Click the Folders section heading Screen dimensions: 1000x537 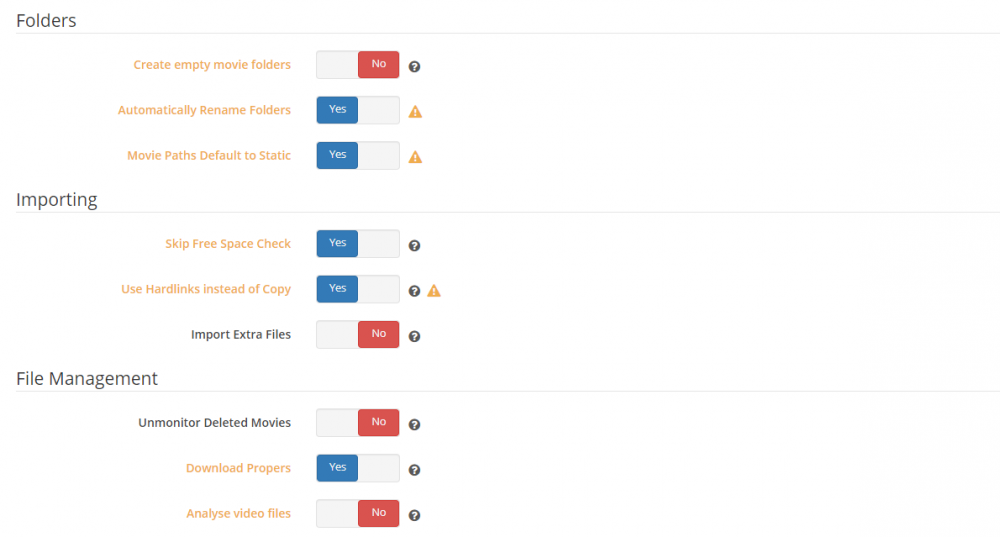tap(46, 20)
